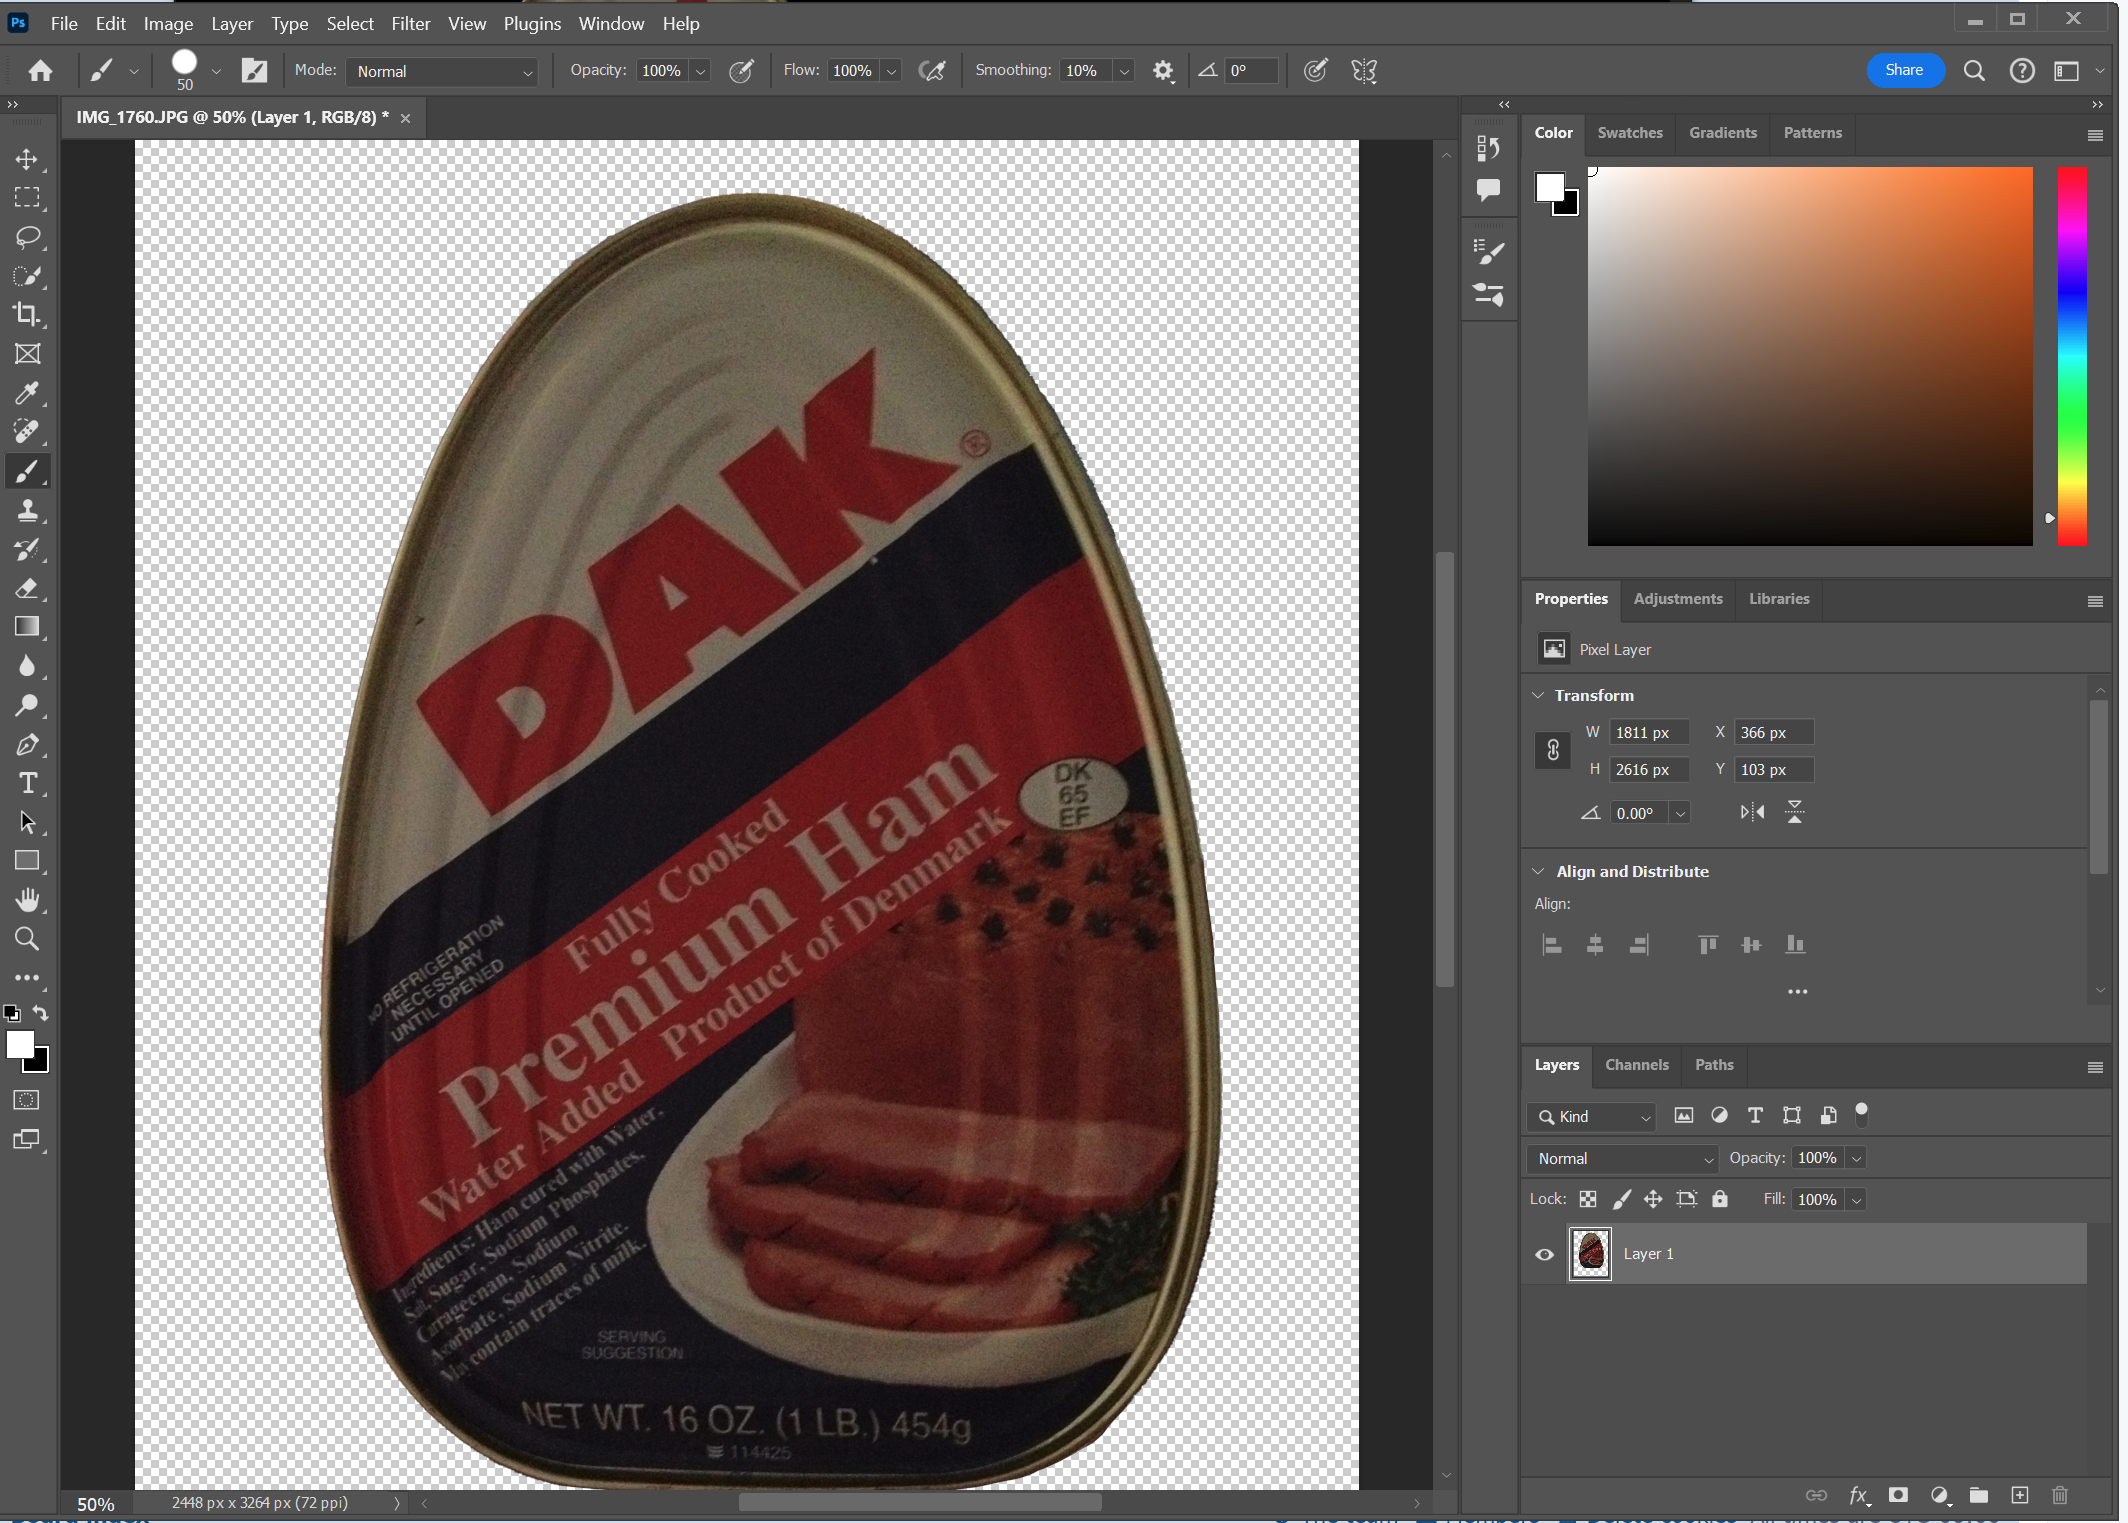2128x1523 pixels.
Task: Choose the Horizontal Type tool
Action: tap(27, 783)
